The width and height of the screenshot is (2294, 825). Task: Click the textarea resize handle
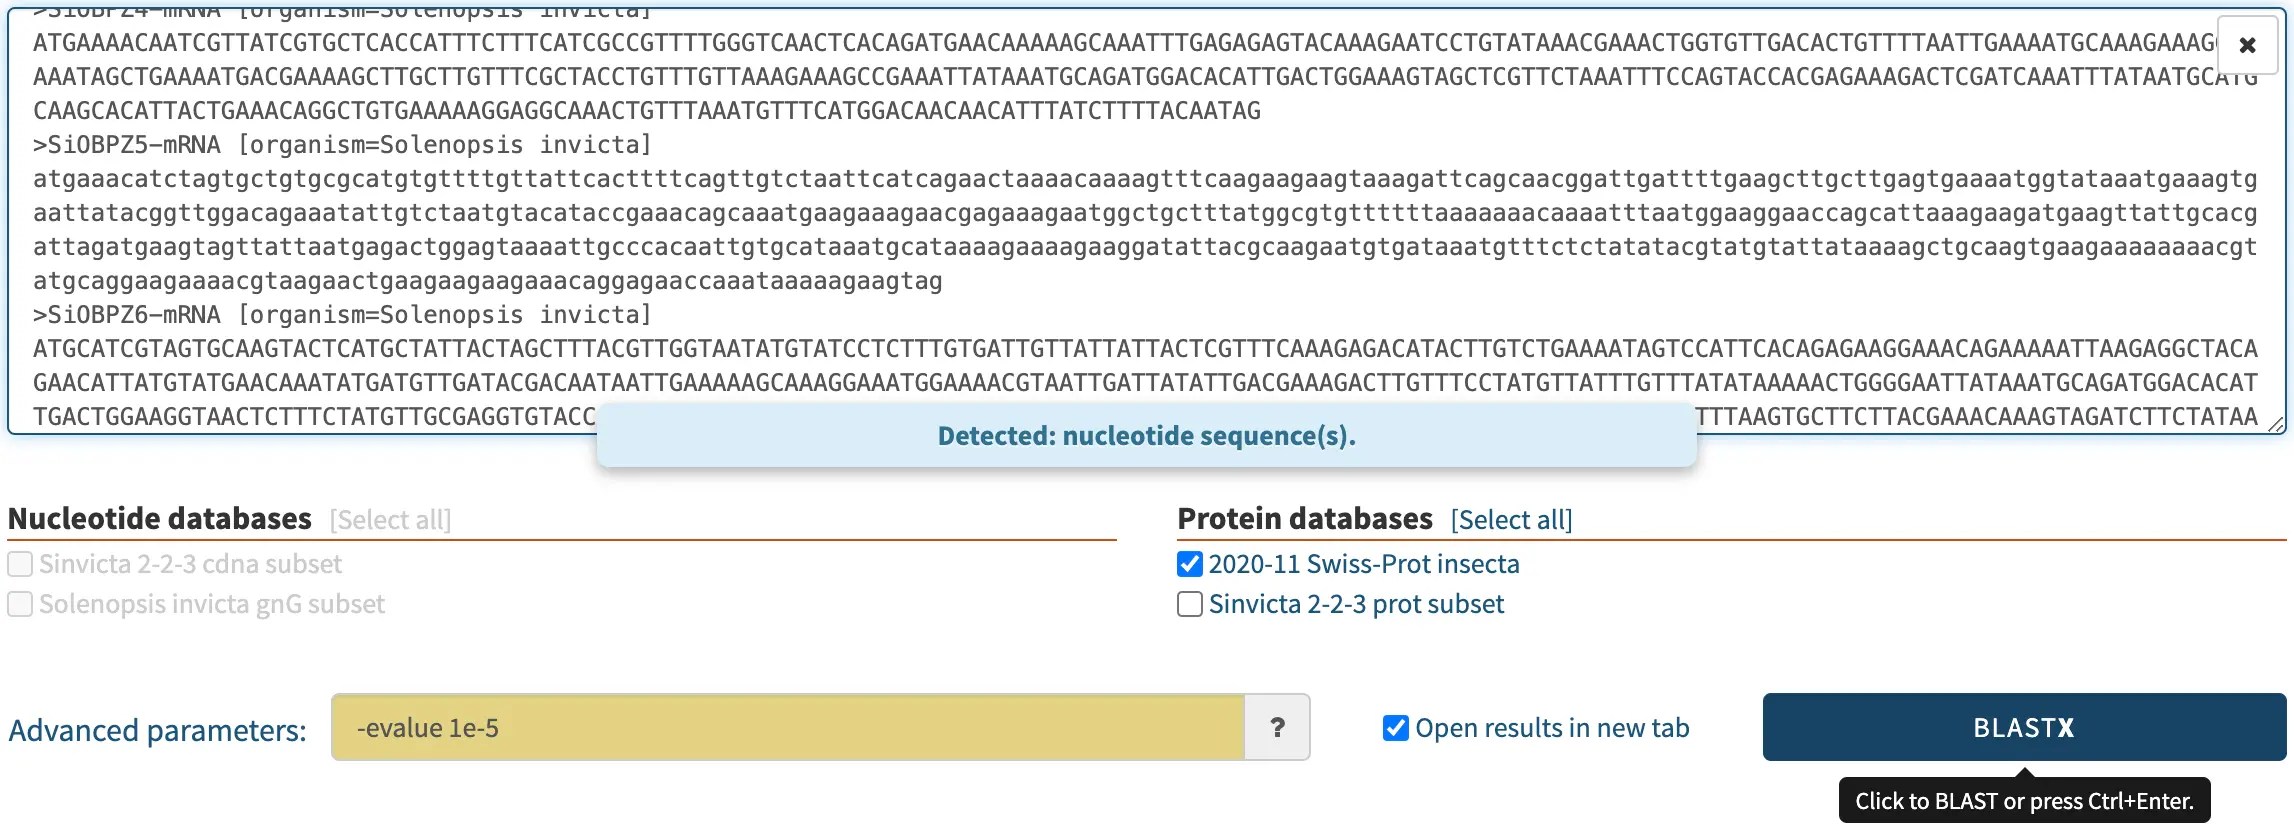2276,425
